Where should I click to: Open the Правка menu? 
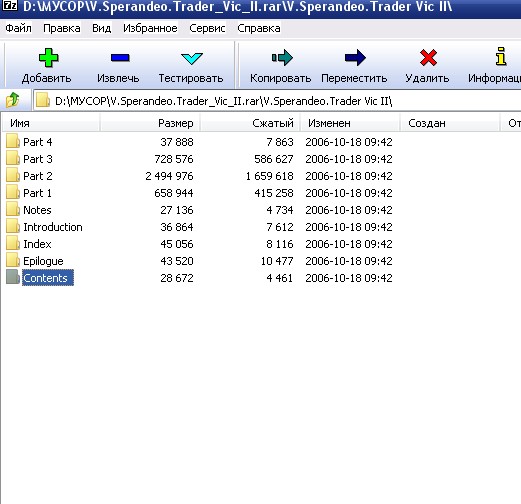(x=62, y=28)
